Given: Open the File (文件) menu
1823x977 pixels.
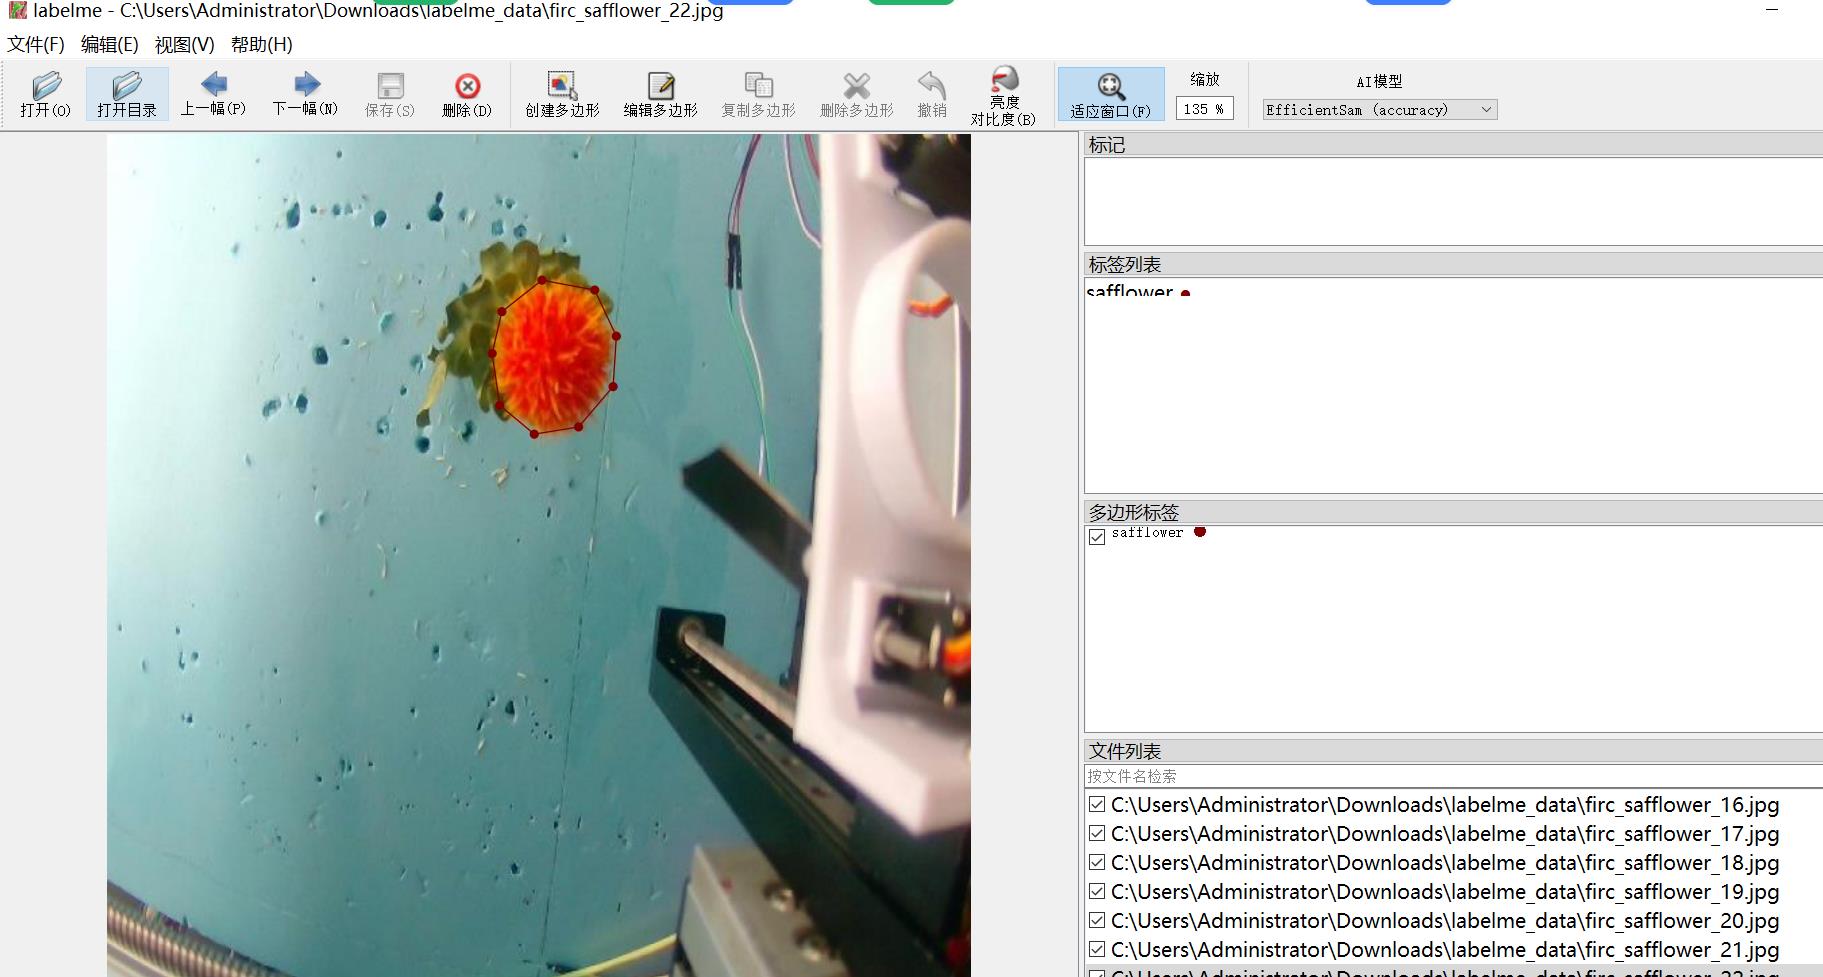Looking at the screenshot, I should [36, 45].
